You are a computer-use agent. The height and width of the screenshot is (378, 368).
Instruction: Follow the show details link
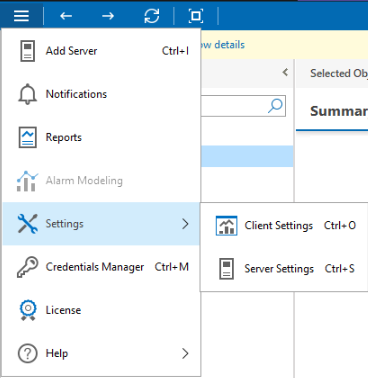click(x=223, y=45)
